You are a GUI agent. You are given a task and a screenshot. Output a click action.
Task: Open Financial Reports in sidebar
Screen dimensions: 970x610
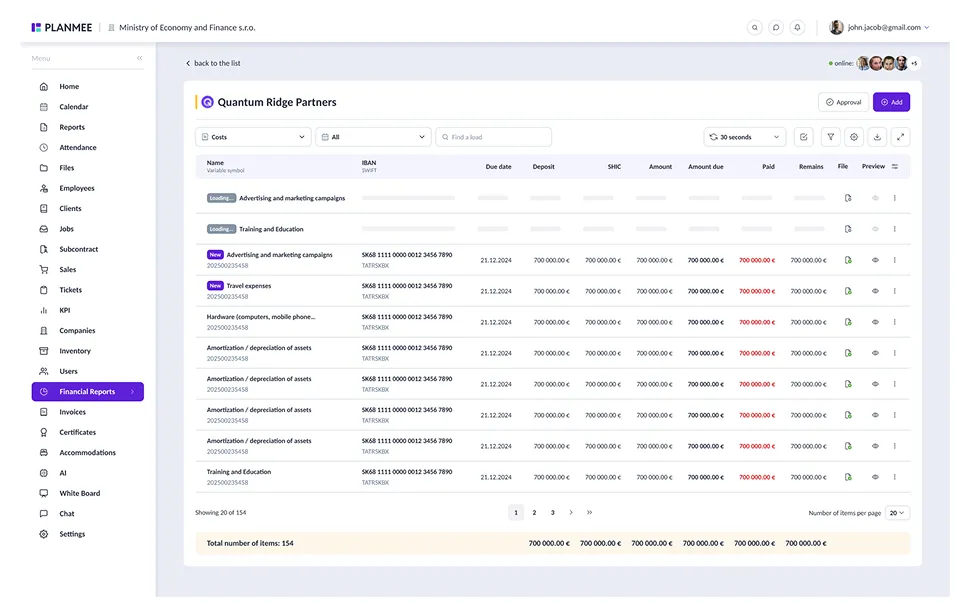click(88, 392)
